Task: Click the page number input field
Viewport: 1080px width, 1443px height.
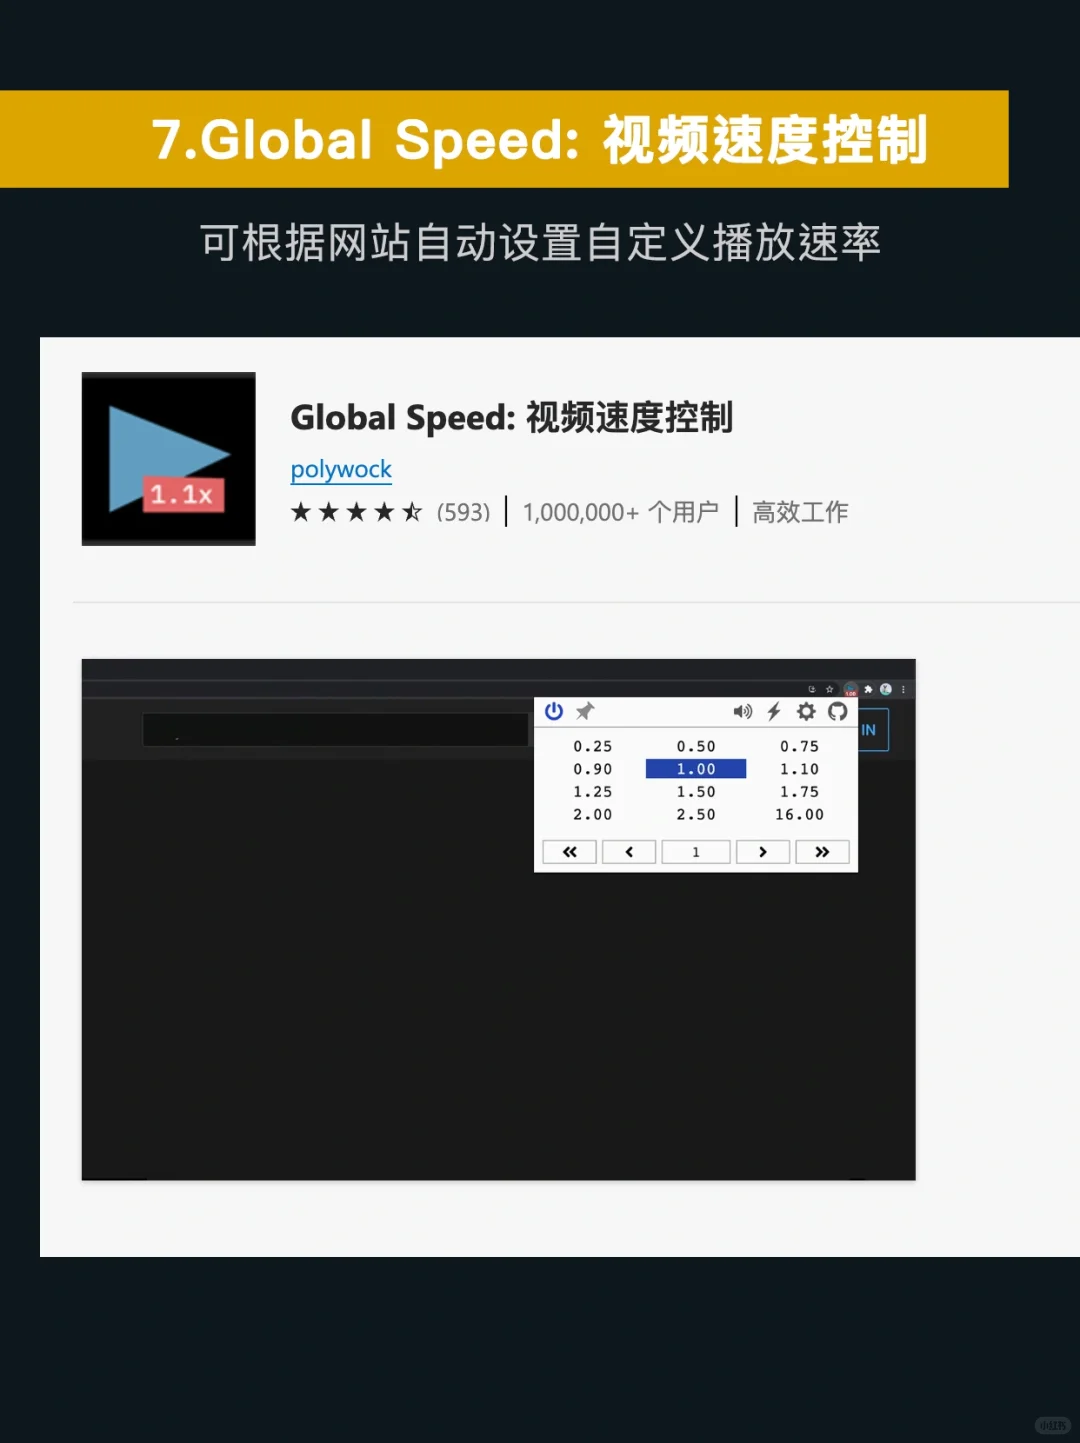Action: [x=696, y=852]
